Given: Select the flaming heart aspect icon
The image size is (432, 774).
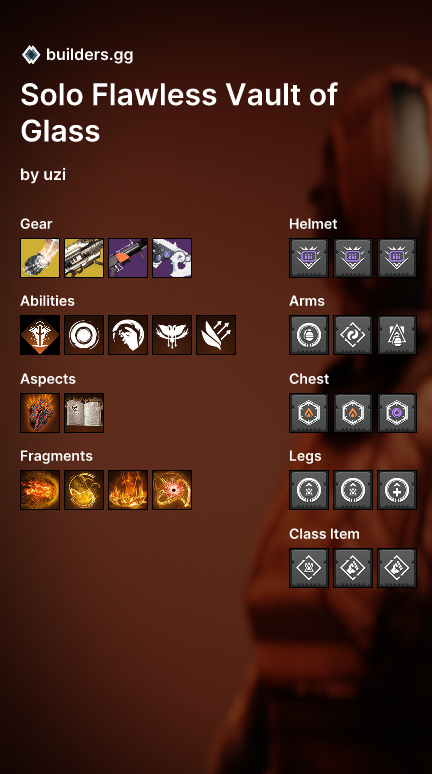Looking at the screenshot, I should tap(40, 413).
